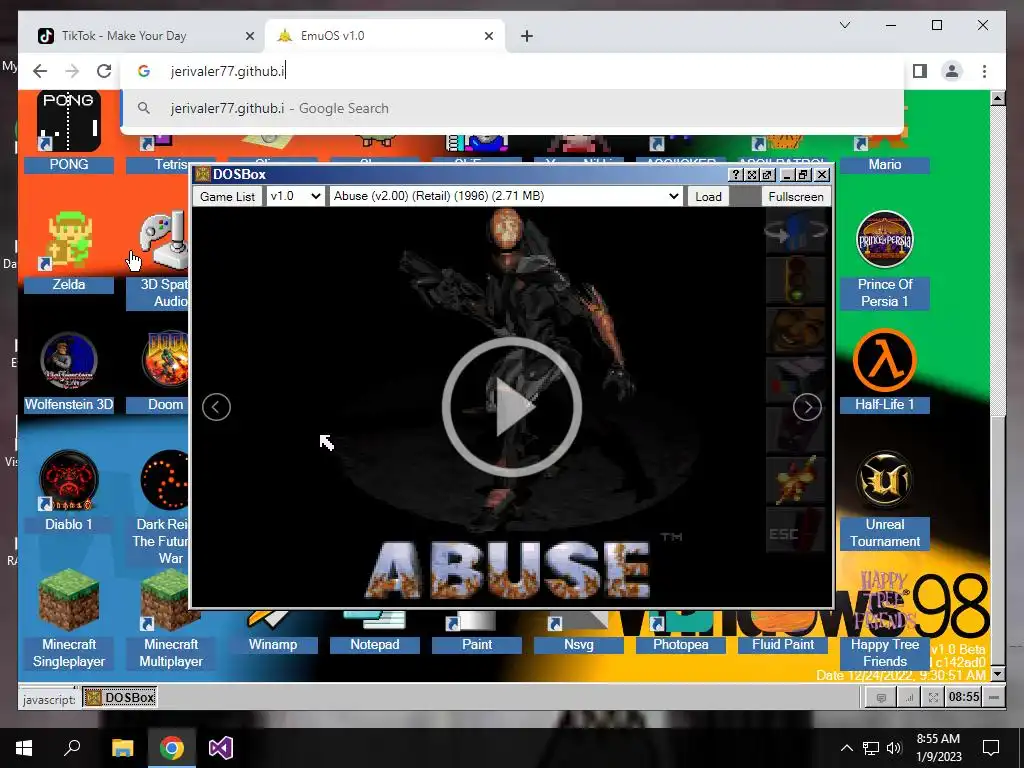Open Chrome side panel icon
Screen dimensions: 1024x768
[920, 71]
